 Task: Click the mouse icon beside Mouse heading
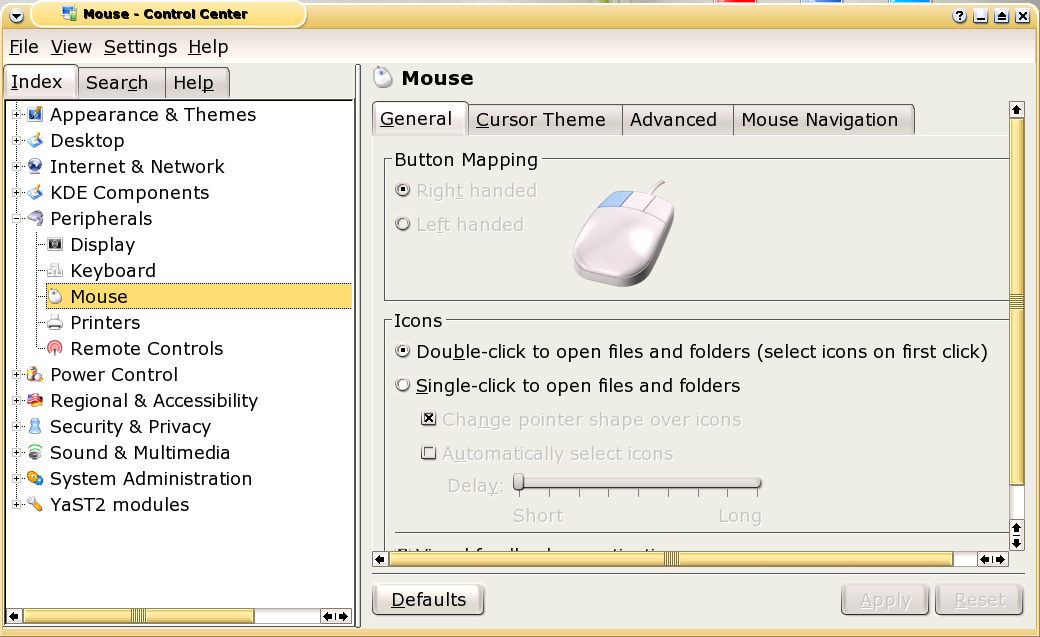coord(383,78)
